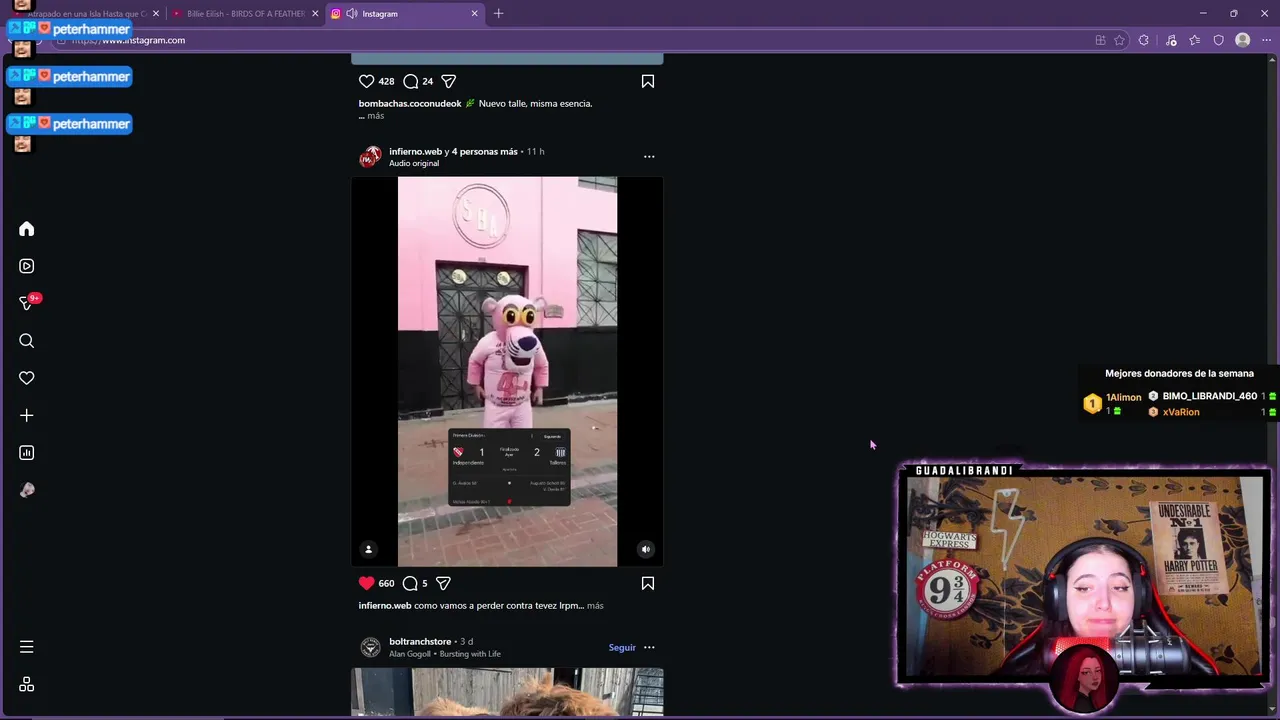View like count 428 on bombachas post
This screenshot has height=720, width=1280.
pyautogui.click(x=386, y=81)
